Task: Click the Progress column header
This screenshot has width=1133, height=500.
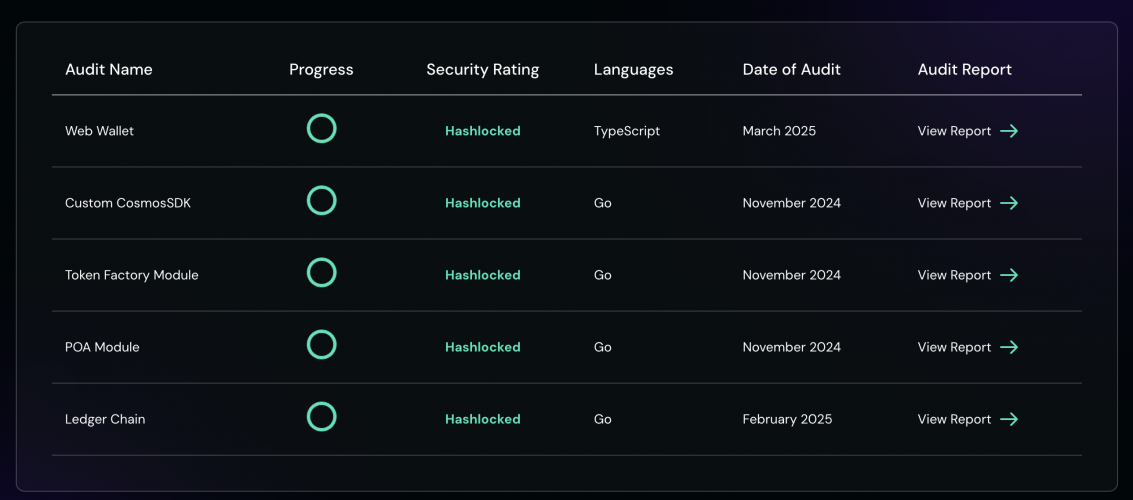Action: click(x=321, y=70)
